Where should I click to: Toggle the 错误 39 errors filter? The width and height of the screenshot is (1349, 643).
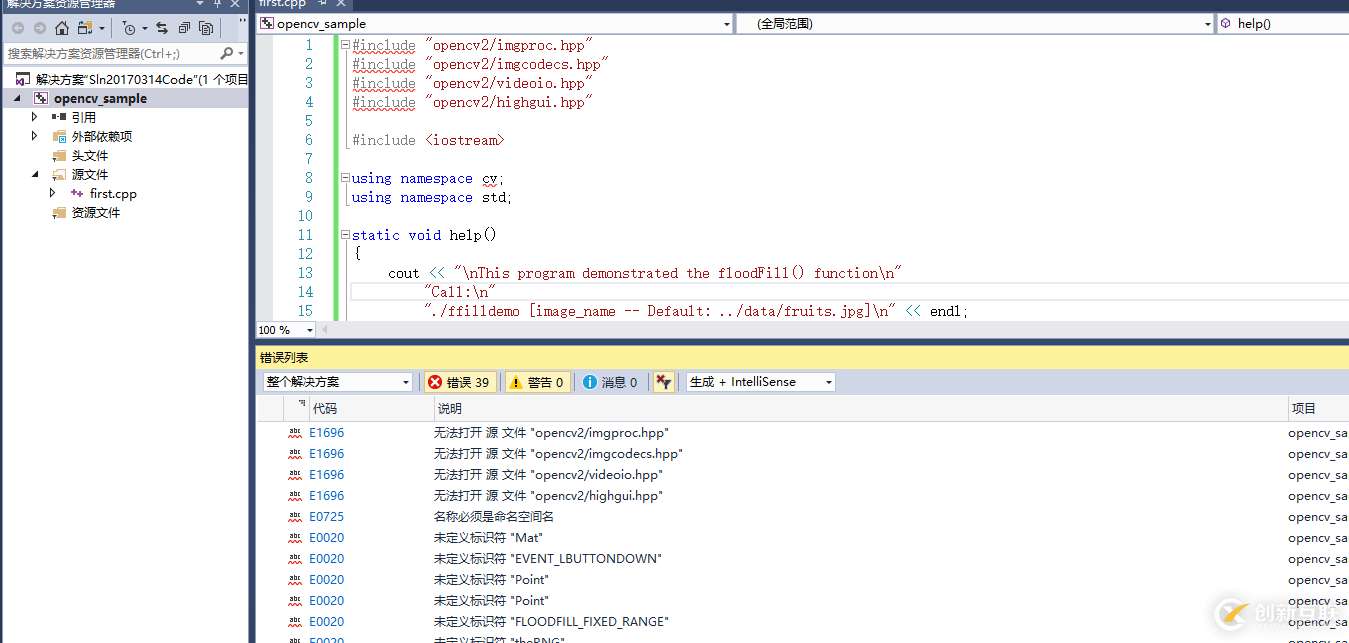(x=459, y=382)
